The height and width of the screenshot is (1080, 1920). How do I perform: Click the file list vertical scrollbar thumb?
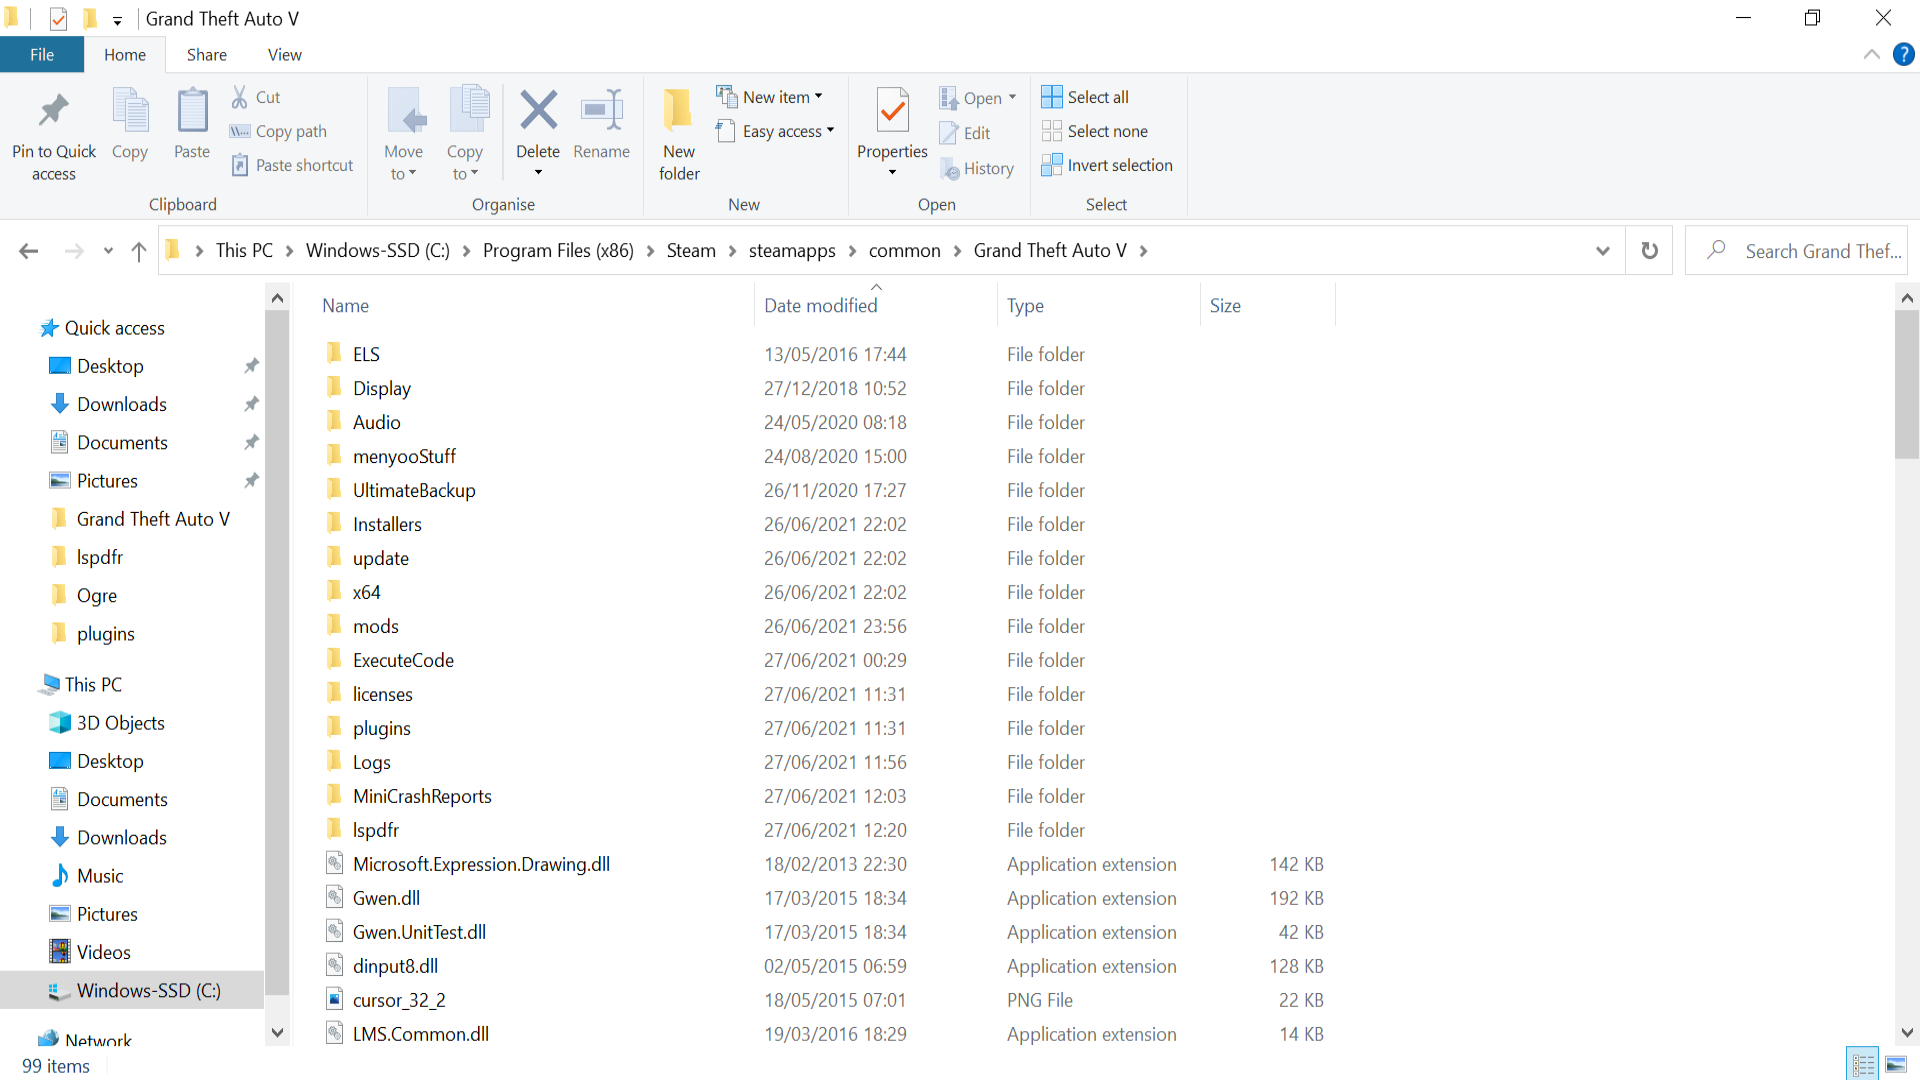click(1906, 385)
